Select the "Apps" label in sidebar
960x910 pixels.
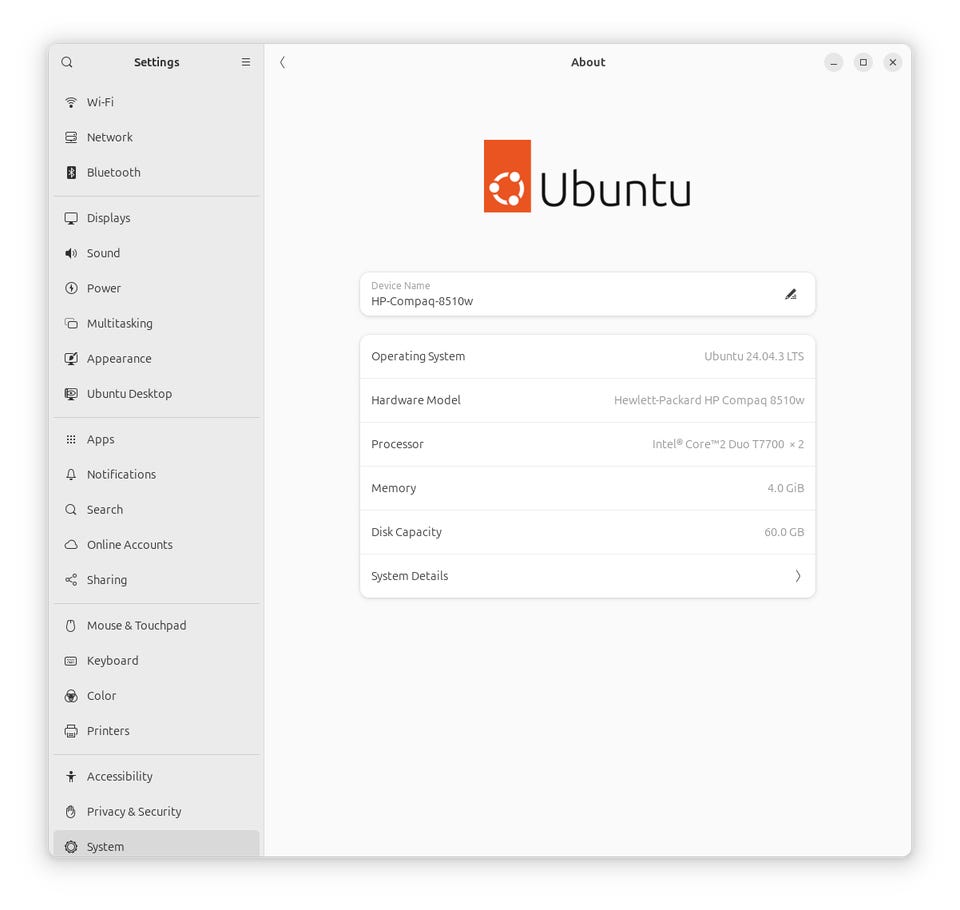(x=100, y=440)
